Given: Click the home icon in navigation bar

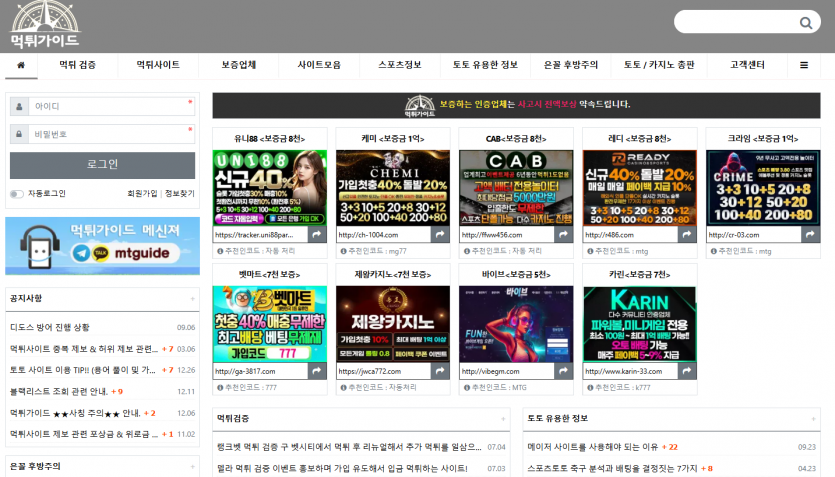Looking at the screenshot, I should pos(21,65).
